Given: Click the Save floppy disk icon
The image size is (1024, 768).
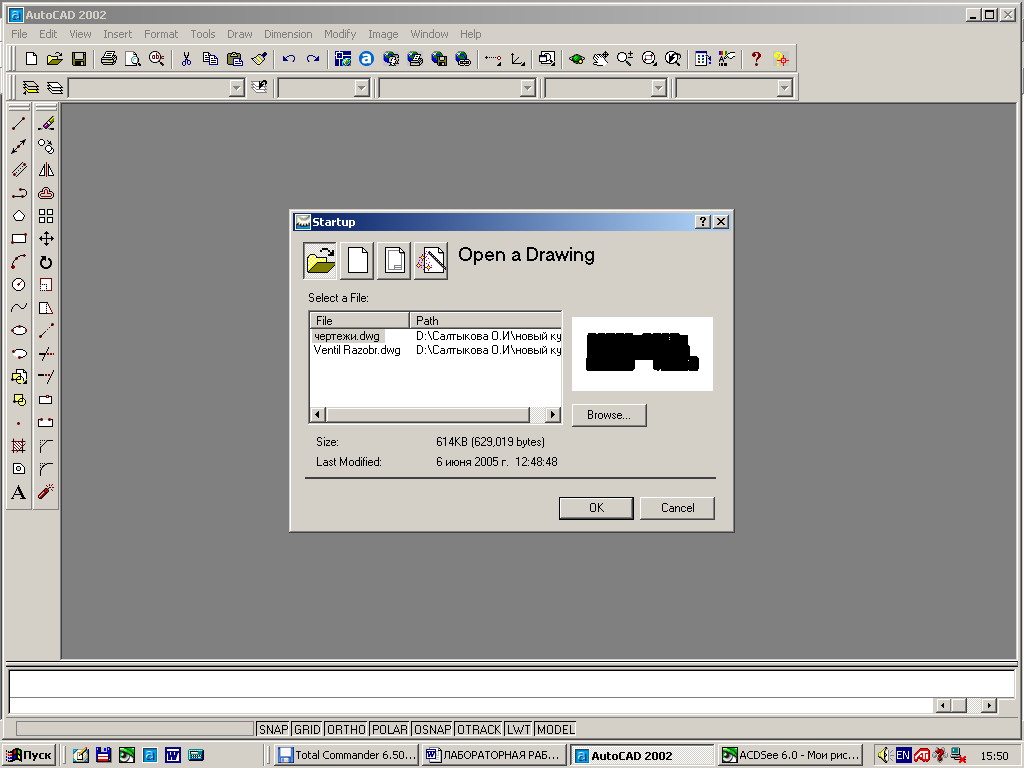Looking at the screenshot, I should (x=79, y=59).
